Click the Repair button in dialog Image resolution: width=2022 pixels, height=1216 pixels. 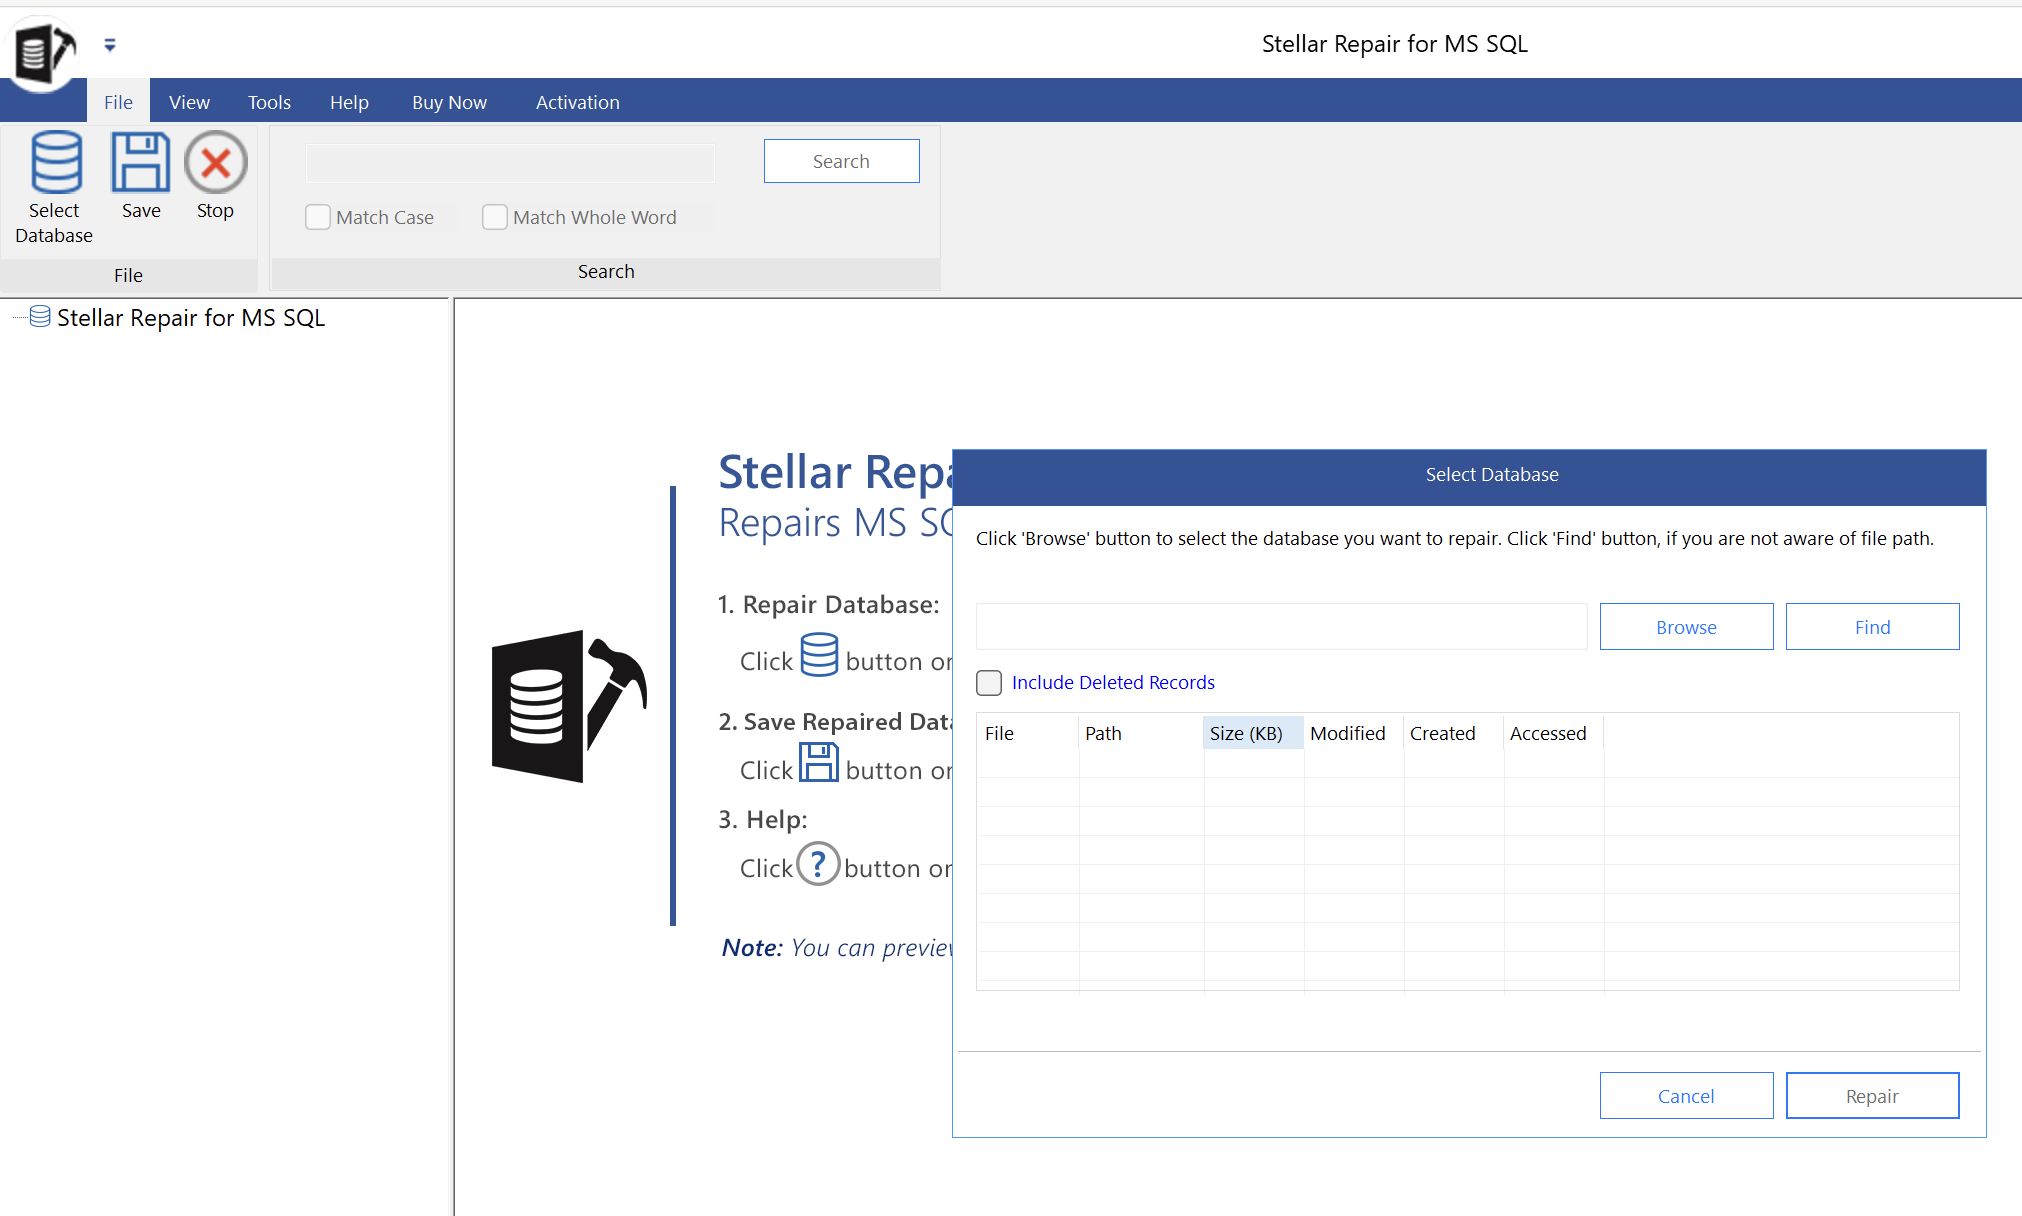coord(1872,1096)
